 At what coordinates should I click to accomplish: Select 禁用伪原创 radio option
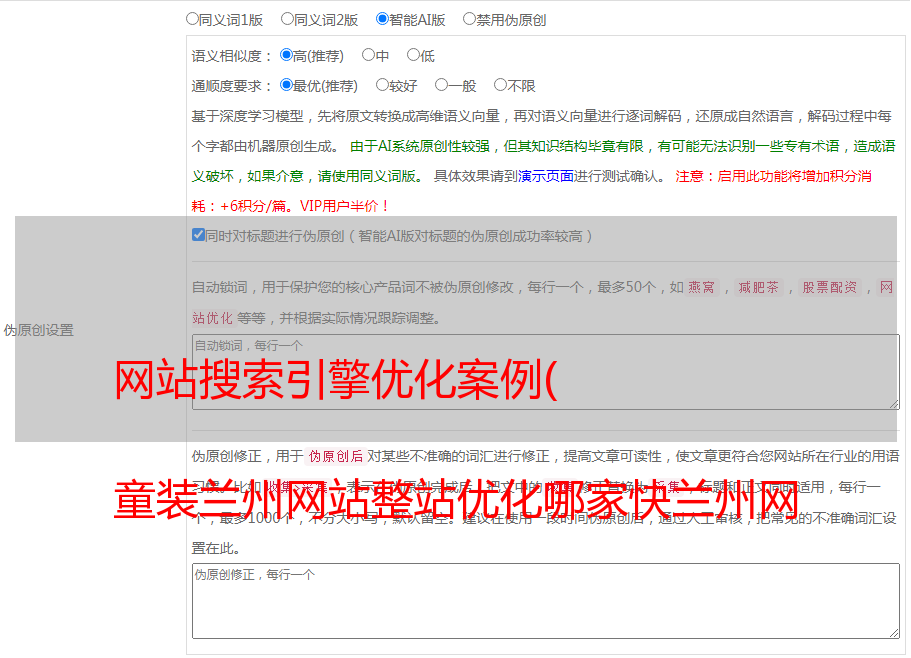click(469, 19)
